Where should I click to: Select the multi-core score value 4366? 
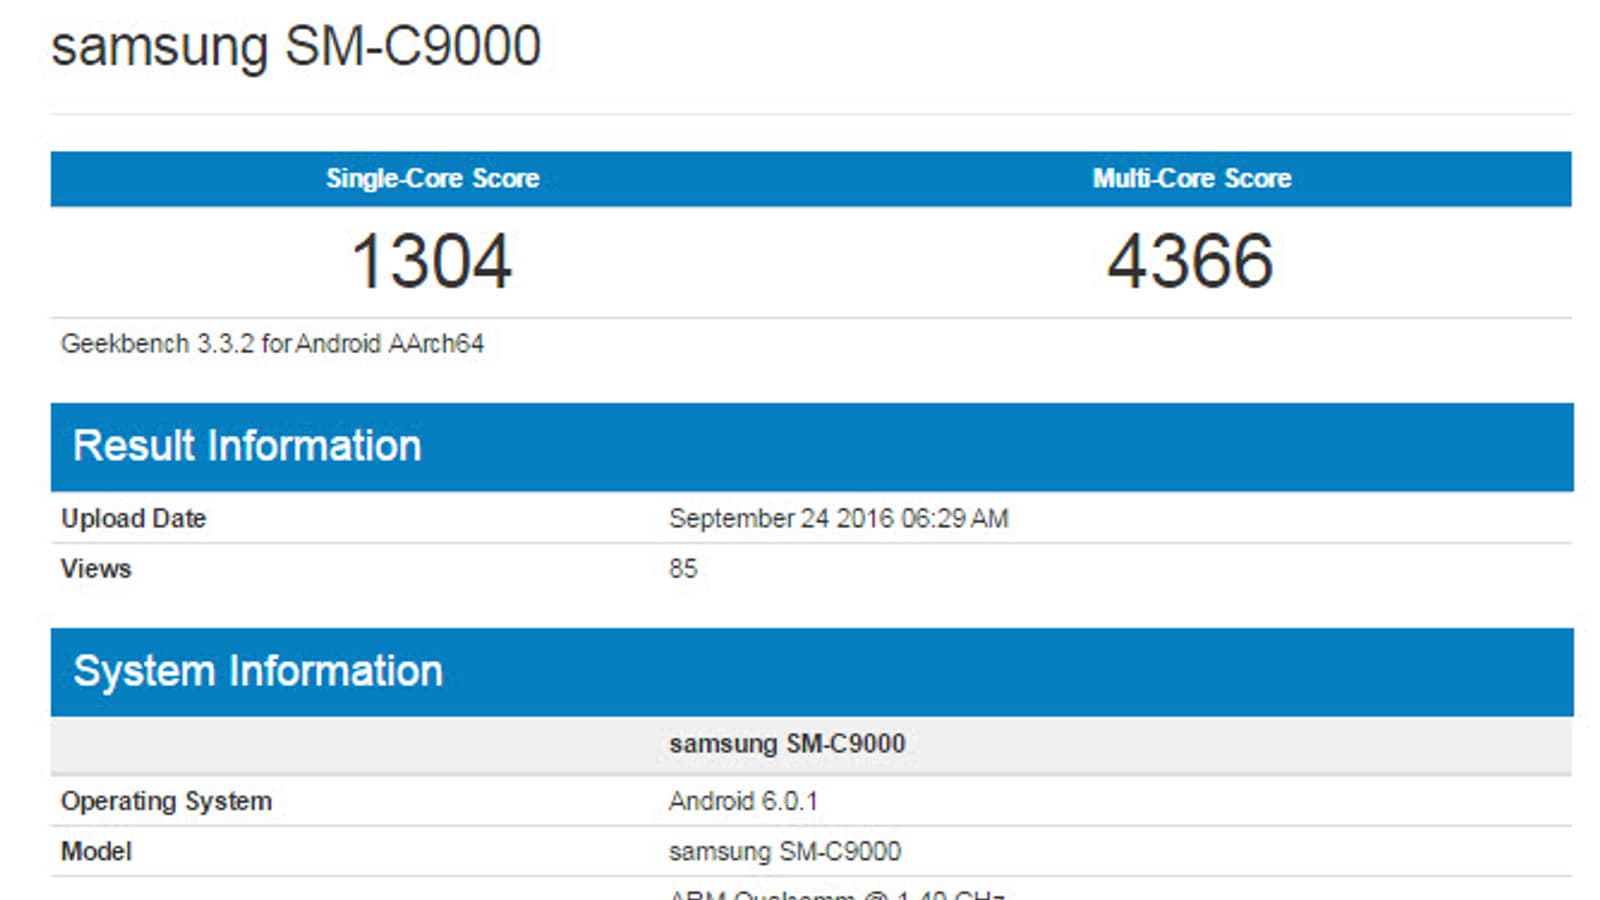click(1190, 262)
